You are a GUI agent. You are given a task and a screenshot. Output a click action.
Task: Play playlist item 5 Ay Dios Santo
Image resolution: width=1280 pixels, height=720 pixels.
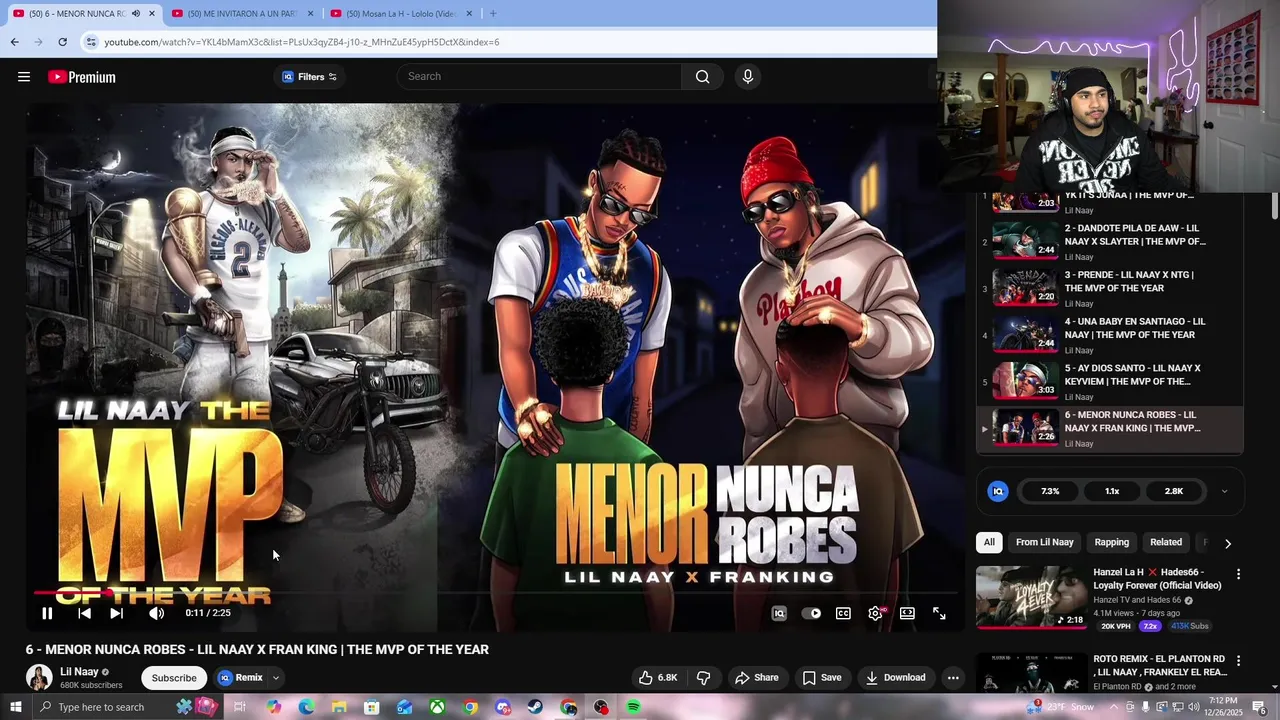point(1110,381)
